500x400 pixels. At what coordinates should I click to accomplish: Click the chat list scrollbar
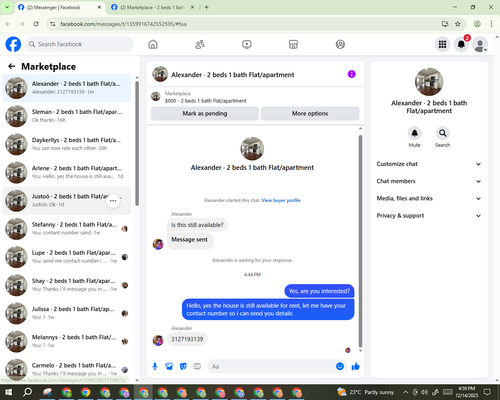[137, 143]
